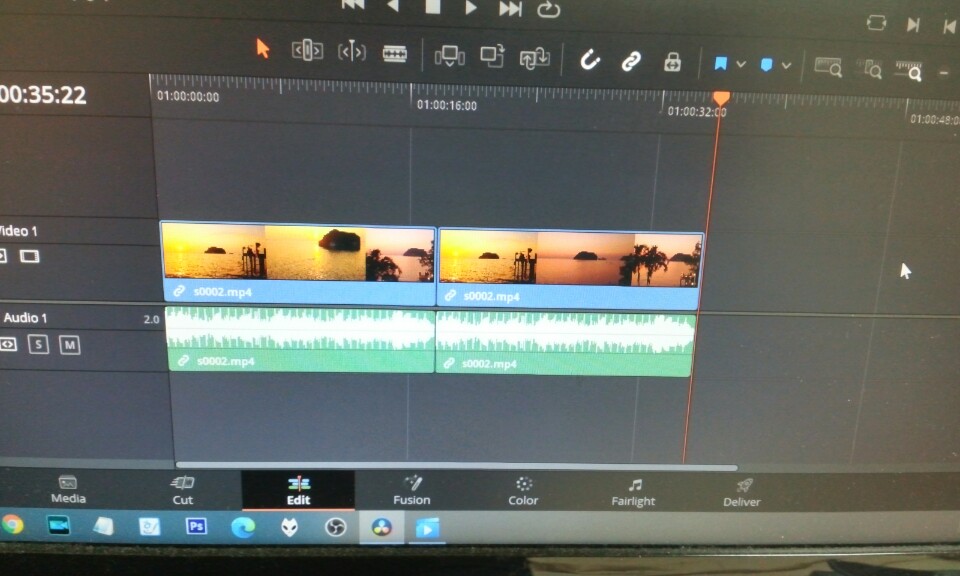Click the 00:35:22 timecode display
The height and width of the screenshot is (576, 960).
coord(43,95)
